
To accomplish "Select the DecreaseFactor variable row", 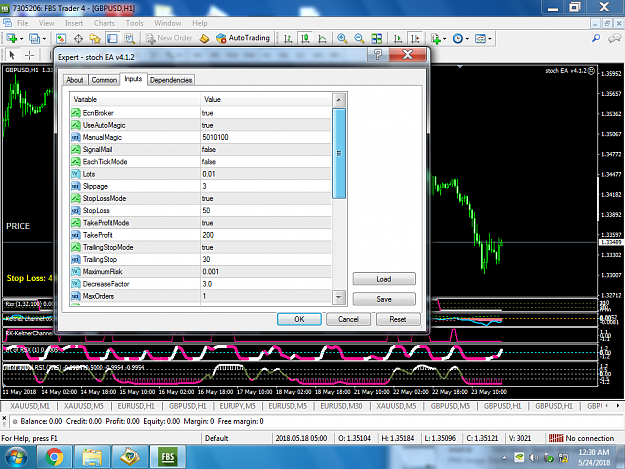I will pyautogui.click(x=200, y=284).
